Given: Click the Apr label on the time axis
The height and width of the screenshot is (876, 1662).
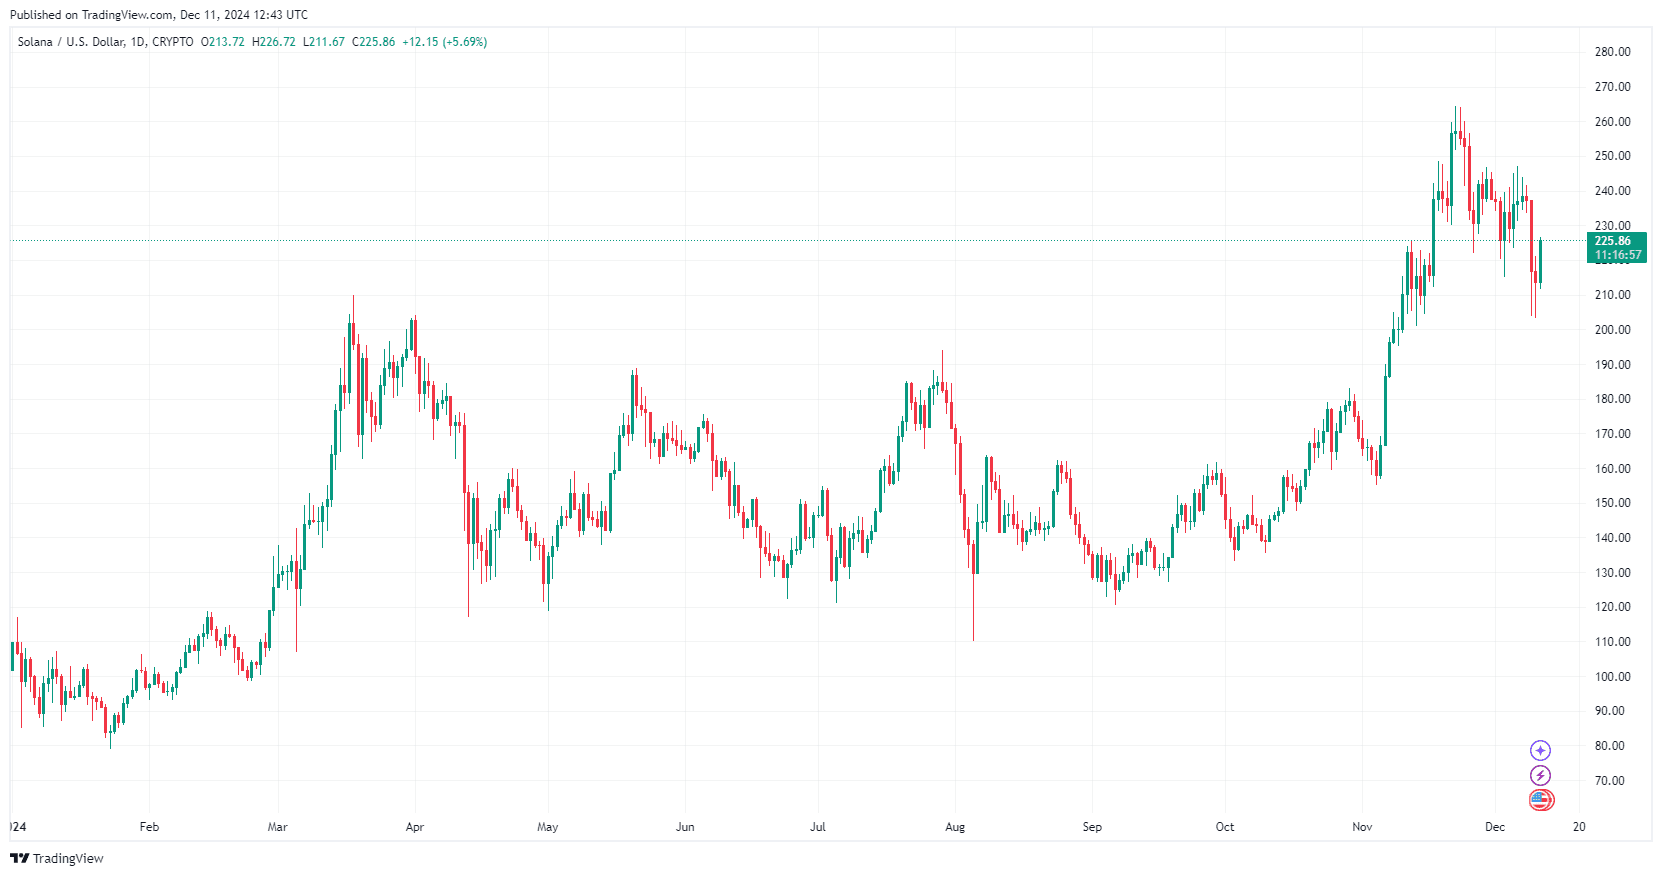Looking at the screenshot, I should pos(415,827).
